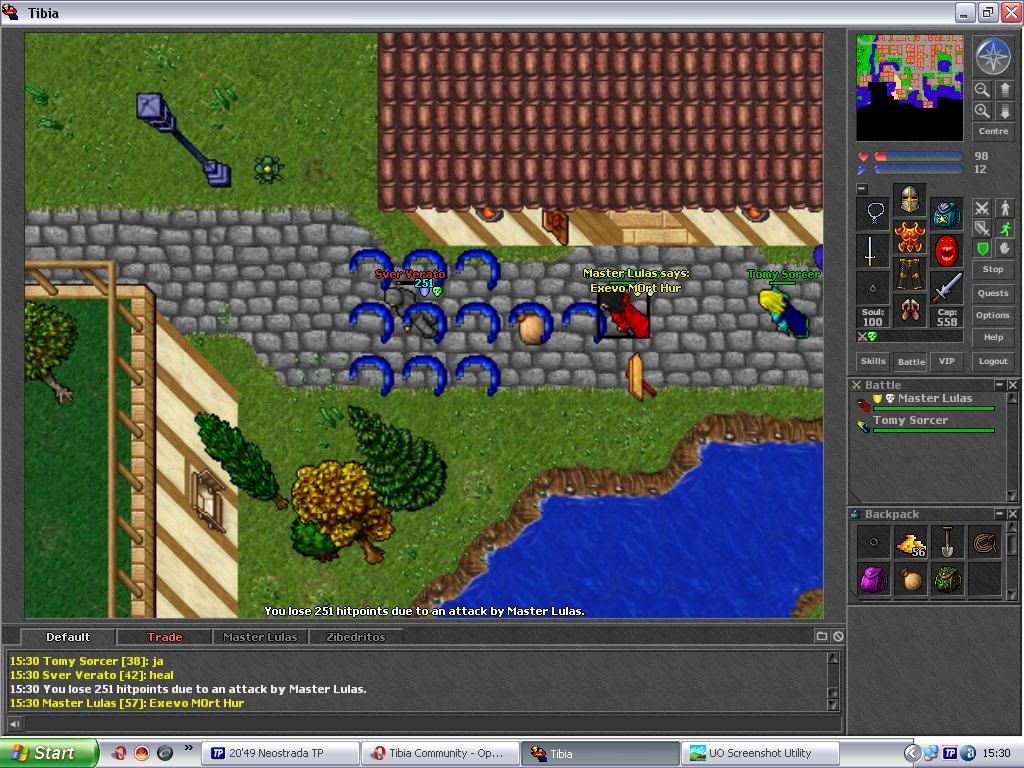This screenshot has height=768, width=1024.
Task: Open the Help menu
Action: tap(993, 338)
